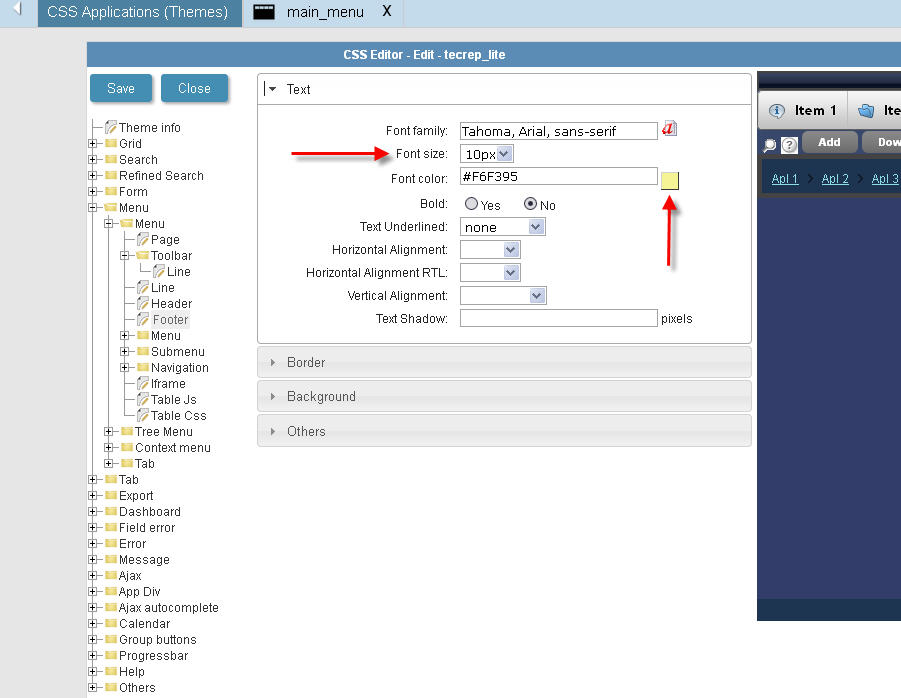
Task: Click the help question mark icon
Action: click(x=790, y=145)
